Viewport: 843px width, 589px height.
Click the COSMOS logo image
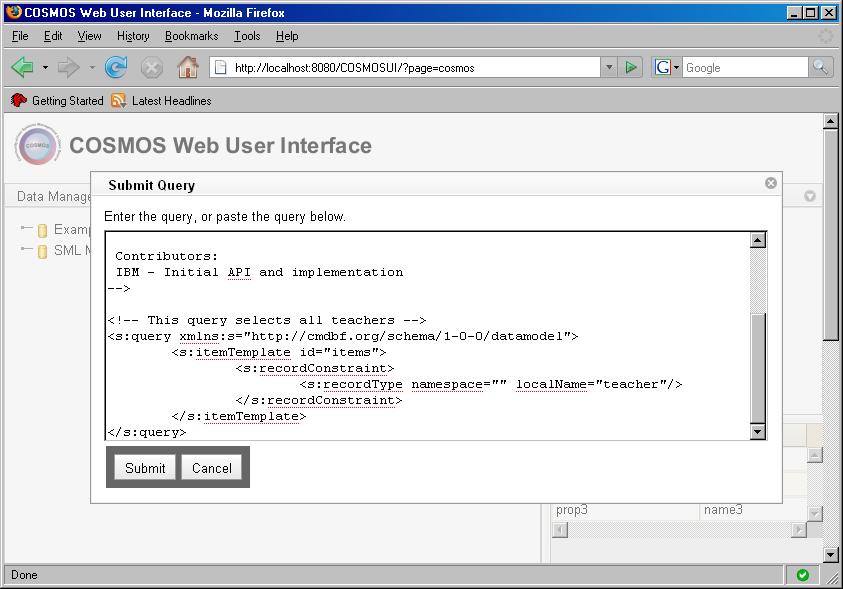pyautogui.click(x=38, y=145)
